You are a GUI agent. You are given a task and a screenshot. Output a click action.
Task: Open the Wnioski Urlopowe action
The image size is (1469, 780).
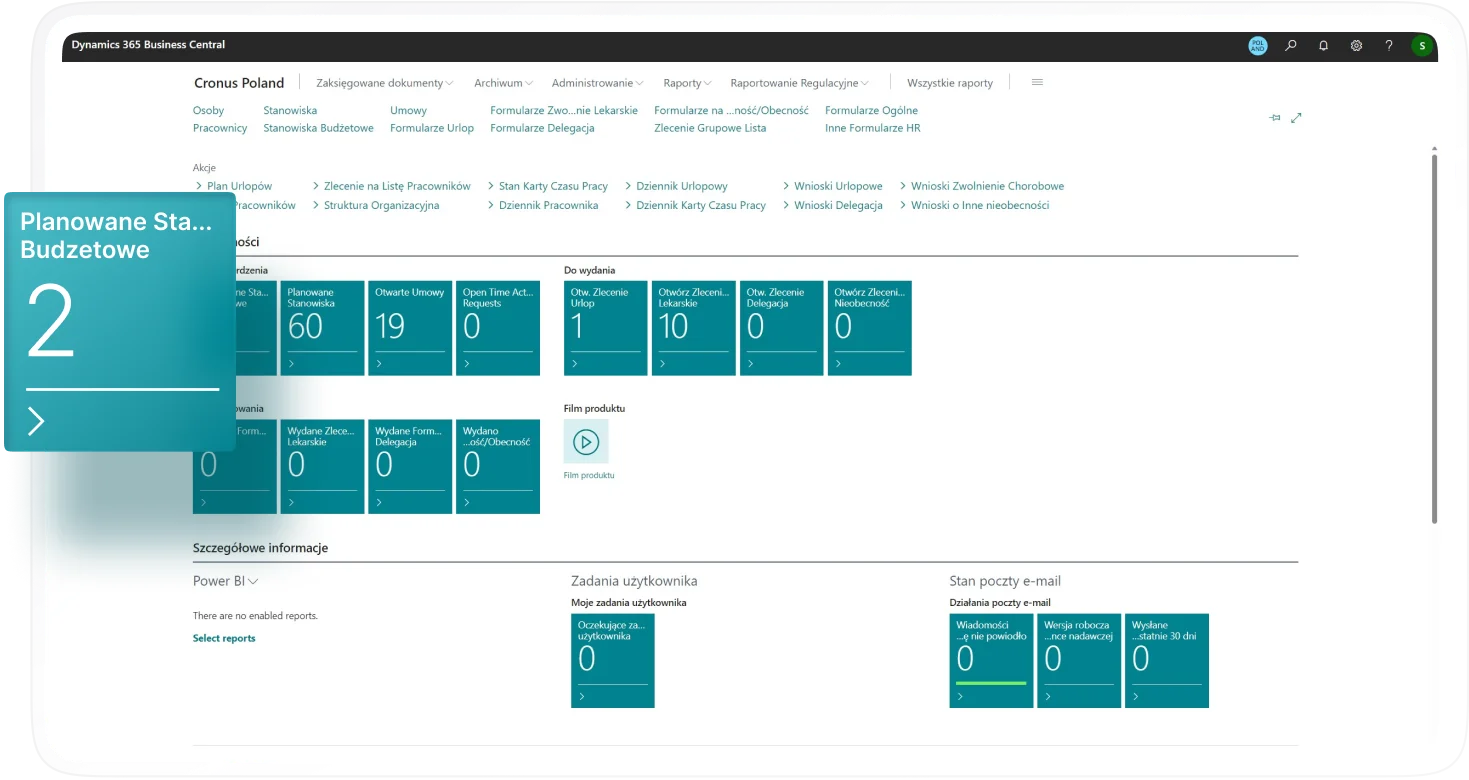coord(838,186)
